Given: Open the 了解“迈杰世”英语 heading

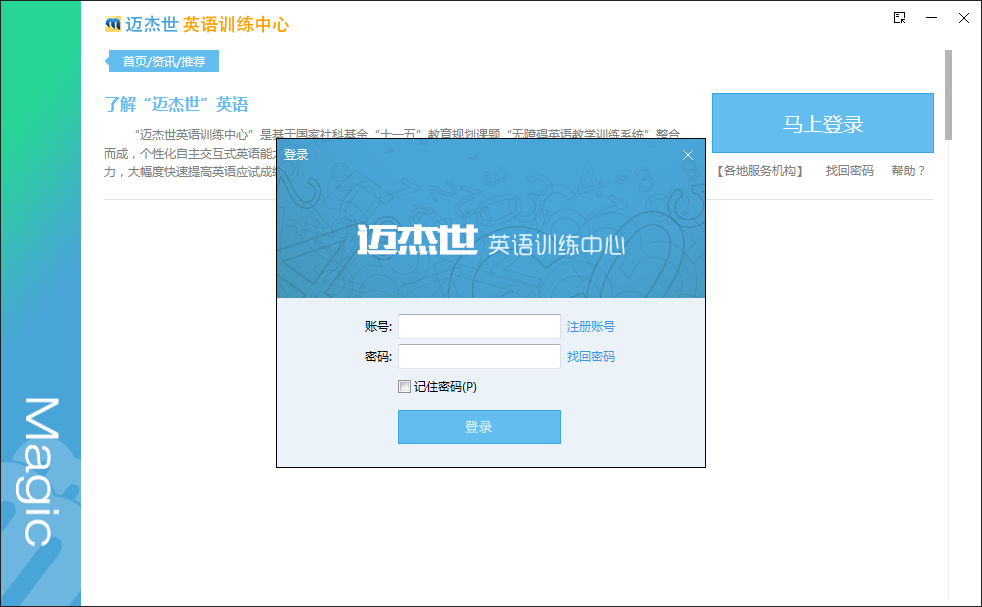Looking at the screenshot, I should point(176,105).
